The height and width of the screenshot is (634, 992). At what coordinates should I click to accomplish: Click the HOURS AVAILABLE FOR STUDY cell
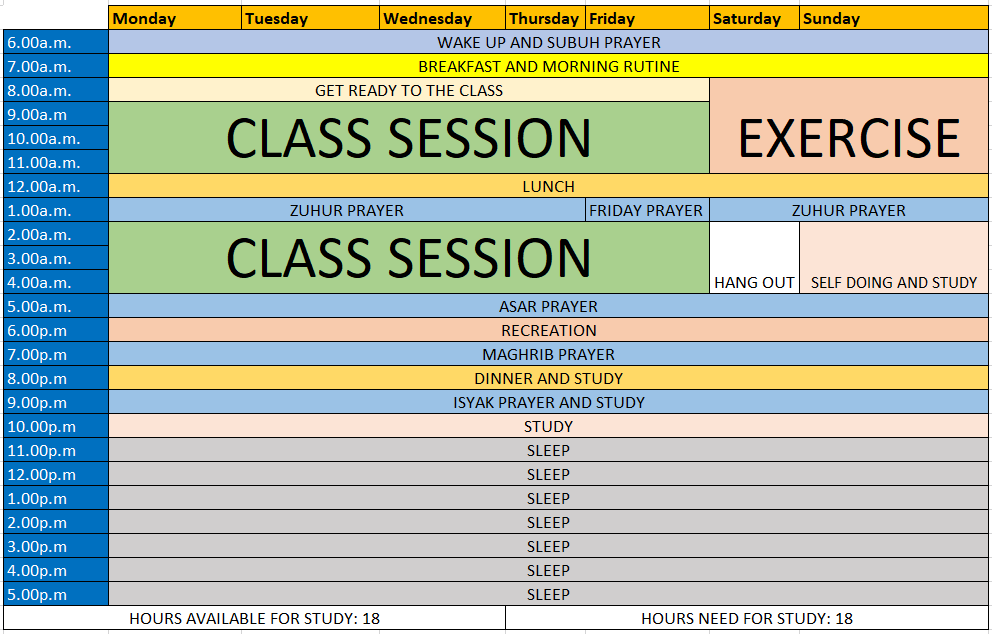[255, 619]
